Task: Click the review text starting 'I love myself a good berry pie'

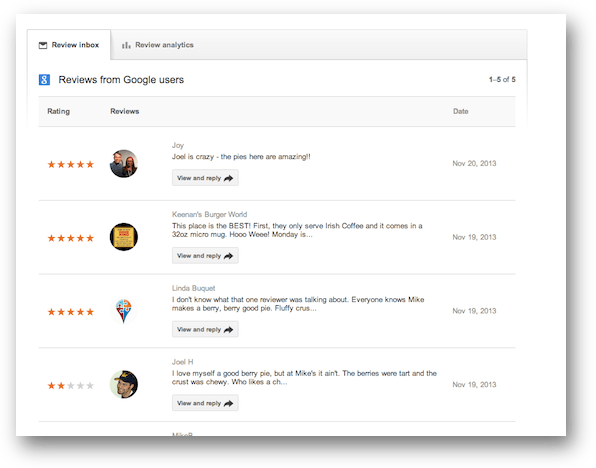Action: pyautogui.click(x=304, y=378)
